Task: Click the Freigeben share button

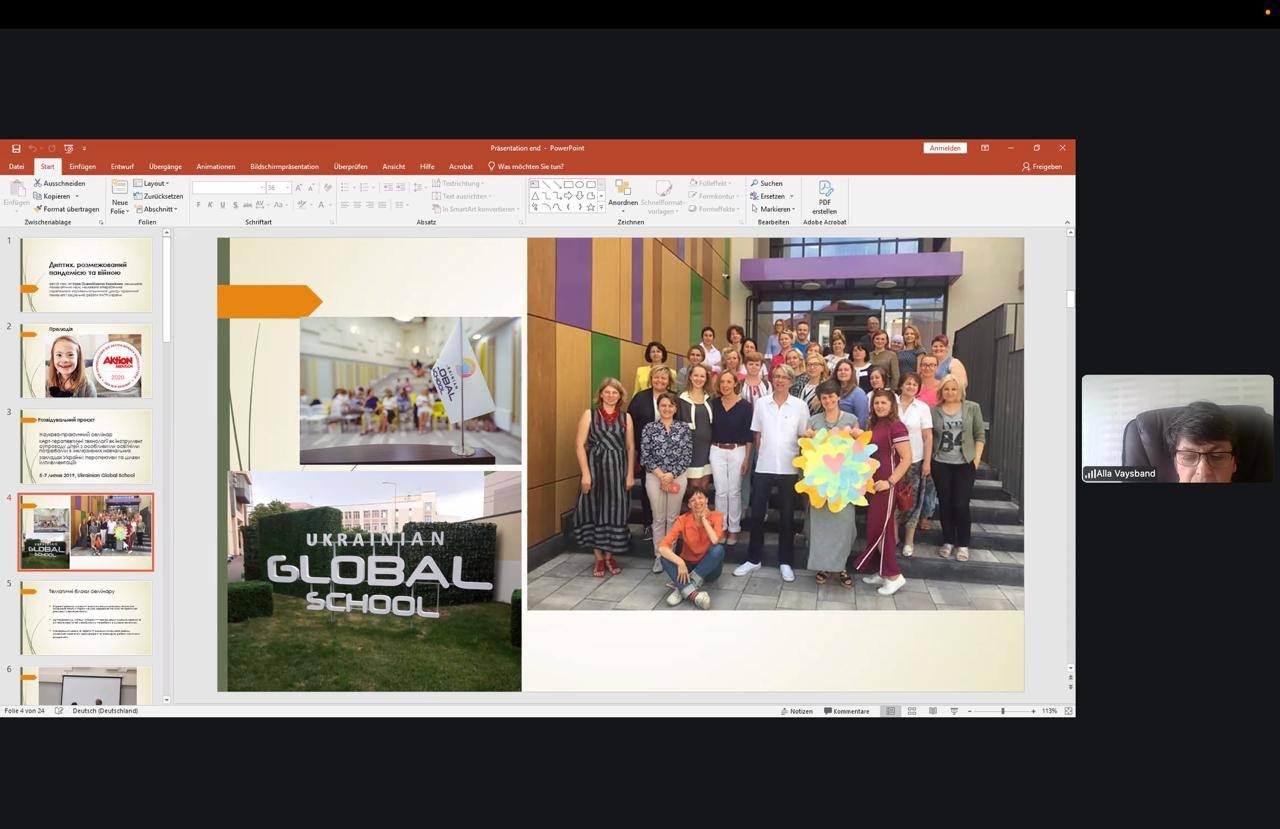Action: pyautogui.click(x=1042, y=167)
